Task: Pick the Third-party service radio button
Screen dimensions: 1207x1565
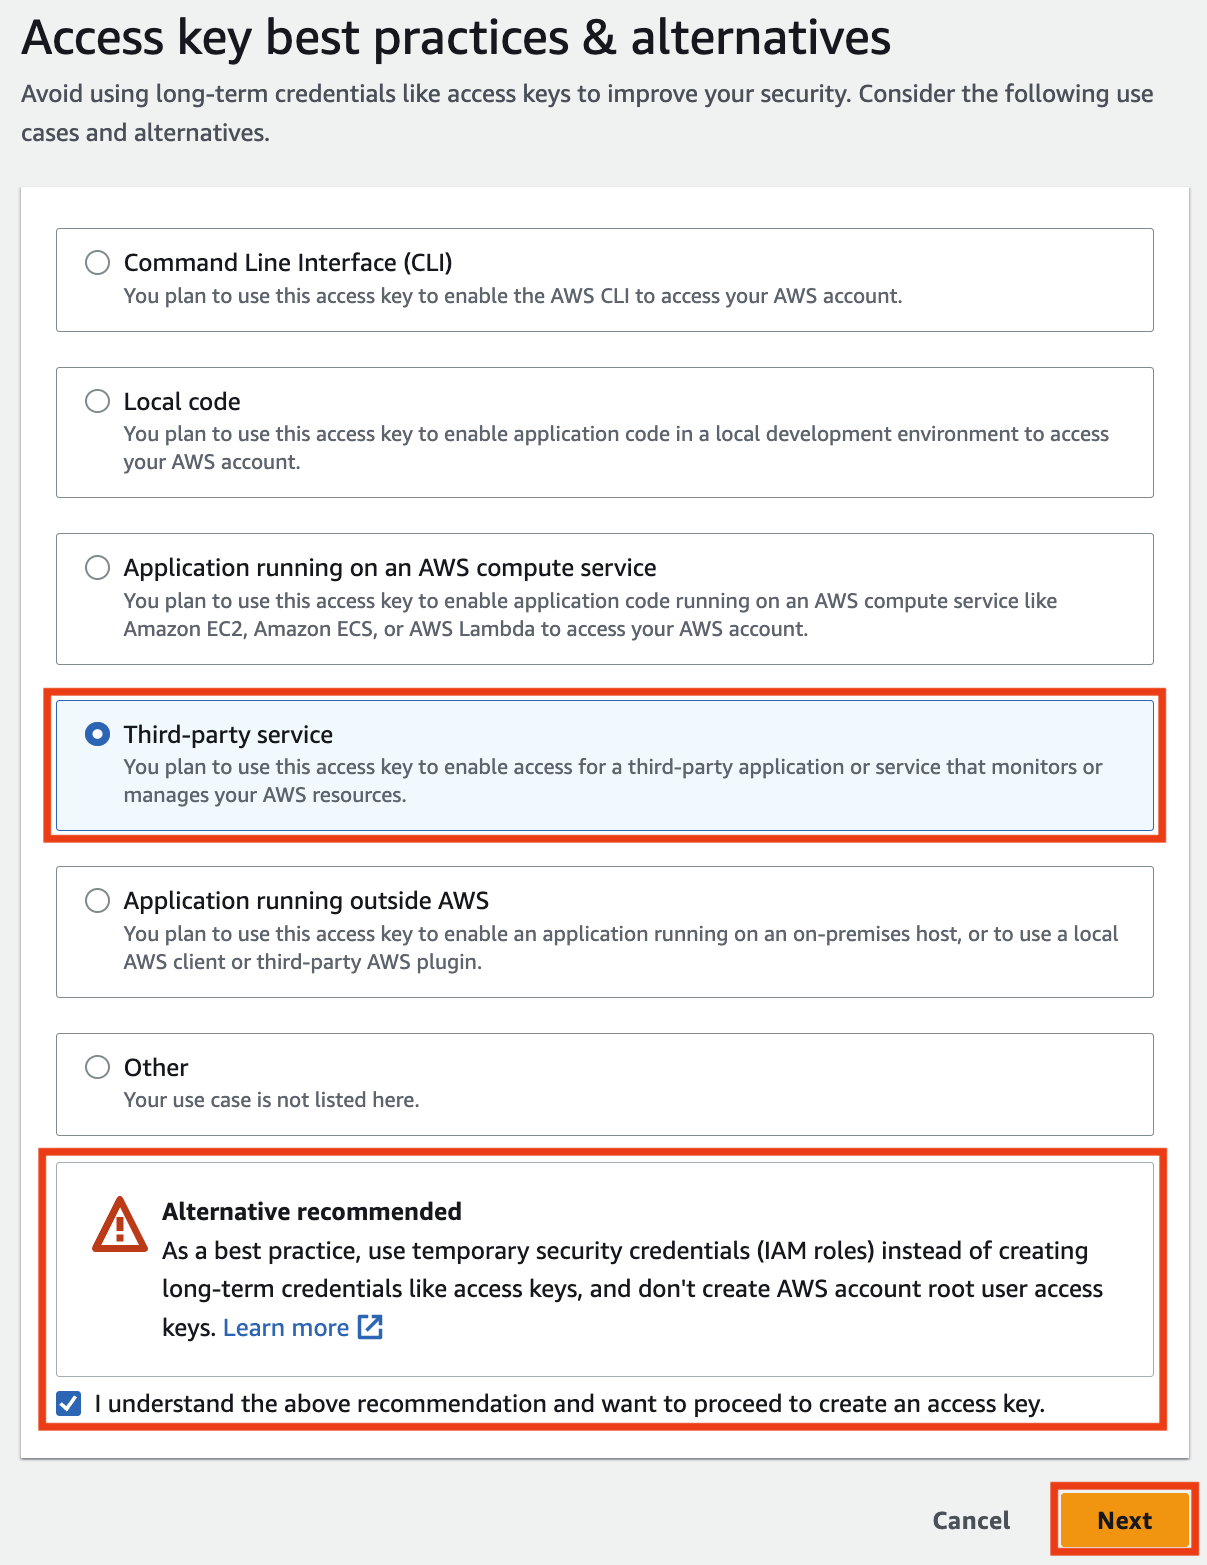Action: click(97, 734)
